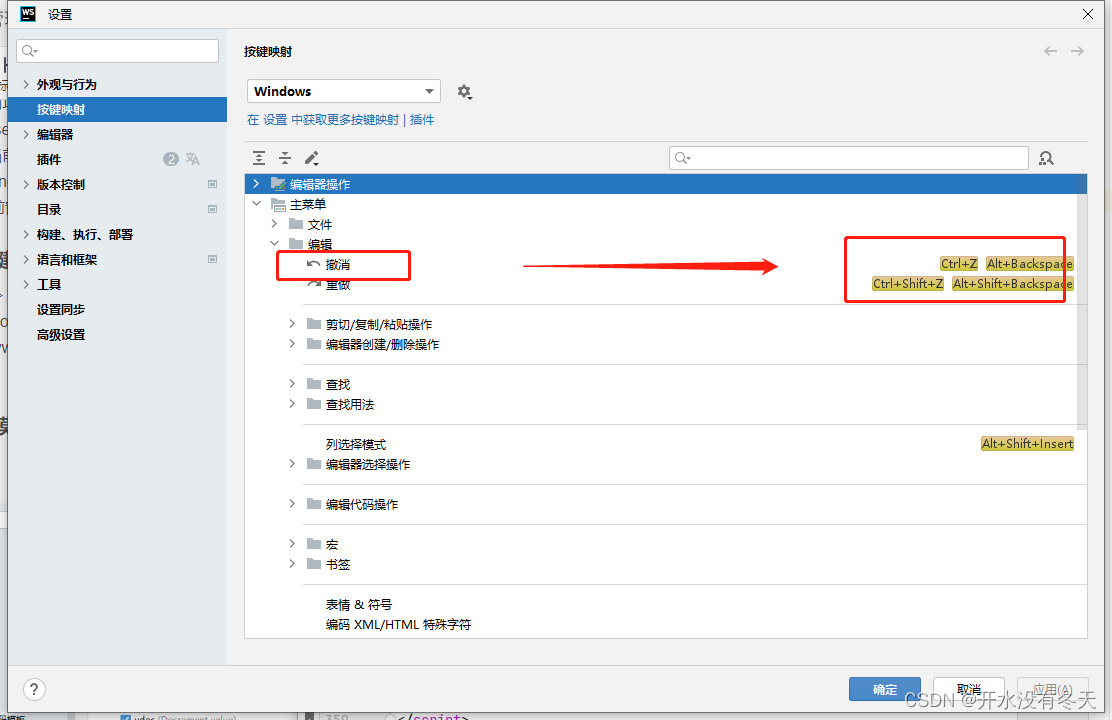Click the keymap list vertical scrollbar
The width and height of the screenshot is (1112, 720).
(1082, 301)
